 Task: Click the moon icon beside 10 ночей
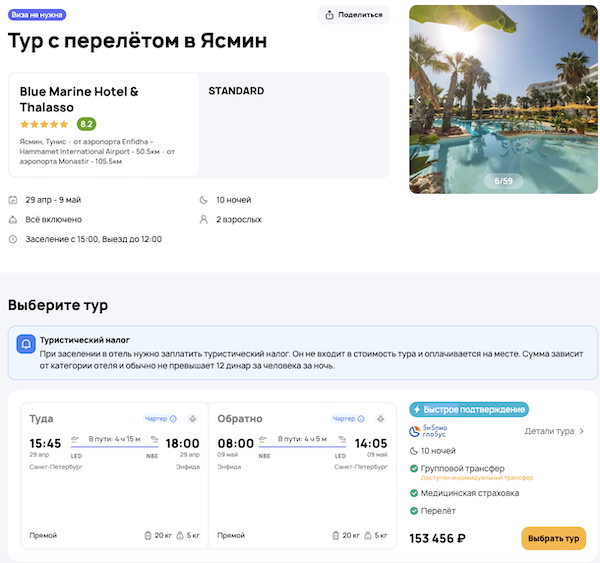click(x=204, y=199)
